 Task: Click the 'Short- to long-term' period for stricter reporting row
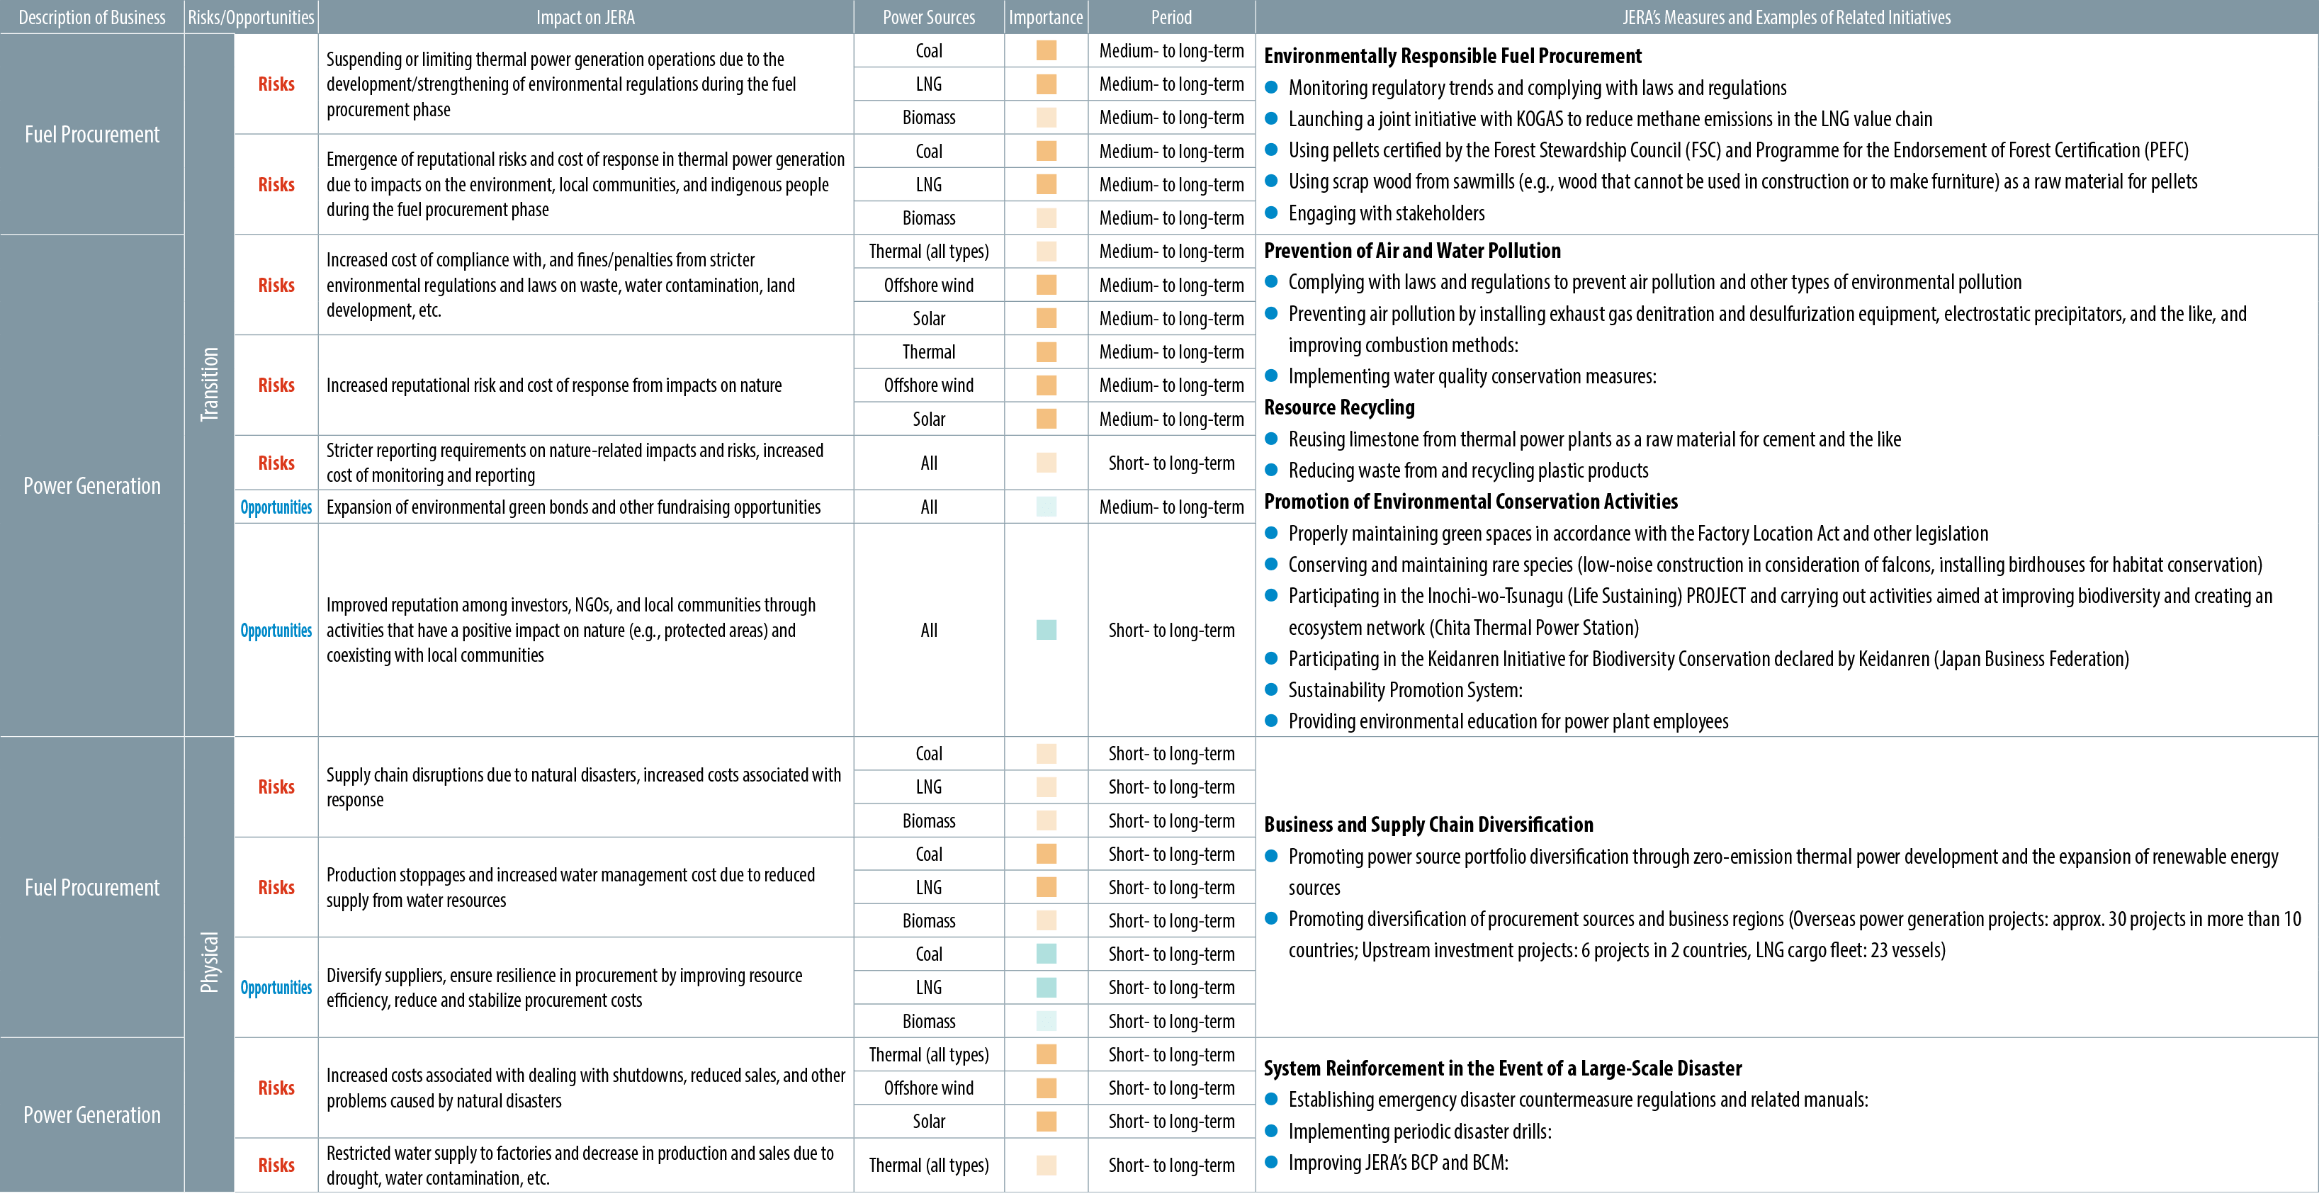tap(1171, 463)
